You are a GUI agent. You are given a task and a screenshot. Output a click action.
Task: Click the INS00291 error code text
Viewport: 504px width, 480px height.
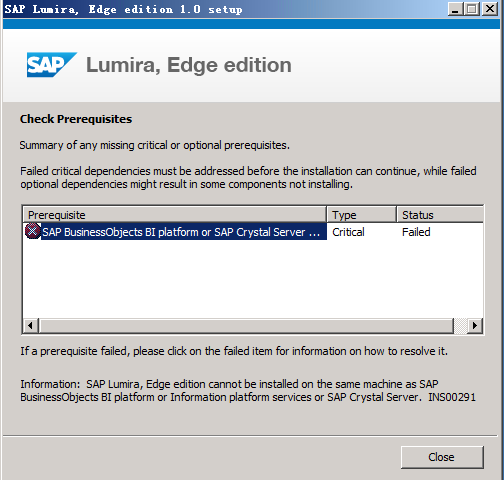click(x=452, y=397)
